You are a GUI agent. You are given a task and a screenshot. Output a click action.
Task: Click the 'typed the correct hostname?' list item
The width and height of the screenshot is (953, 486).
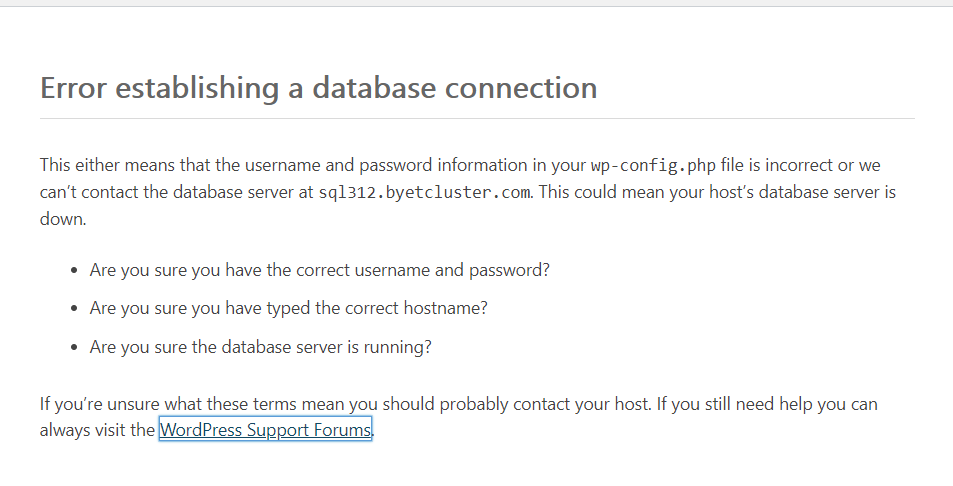point(288,309)
